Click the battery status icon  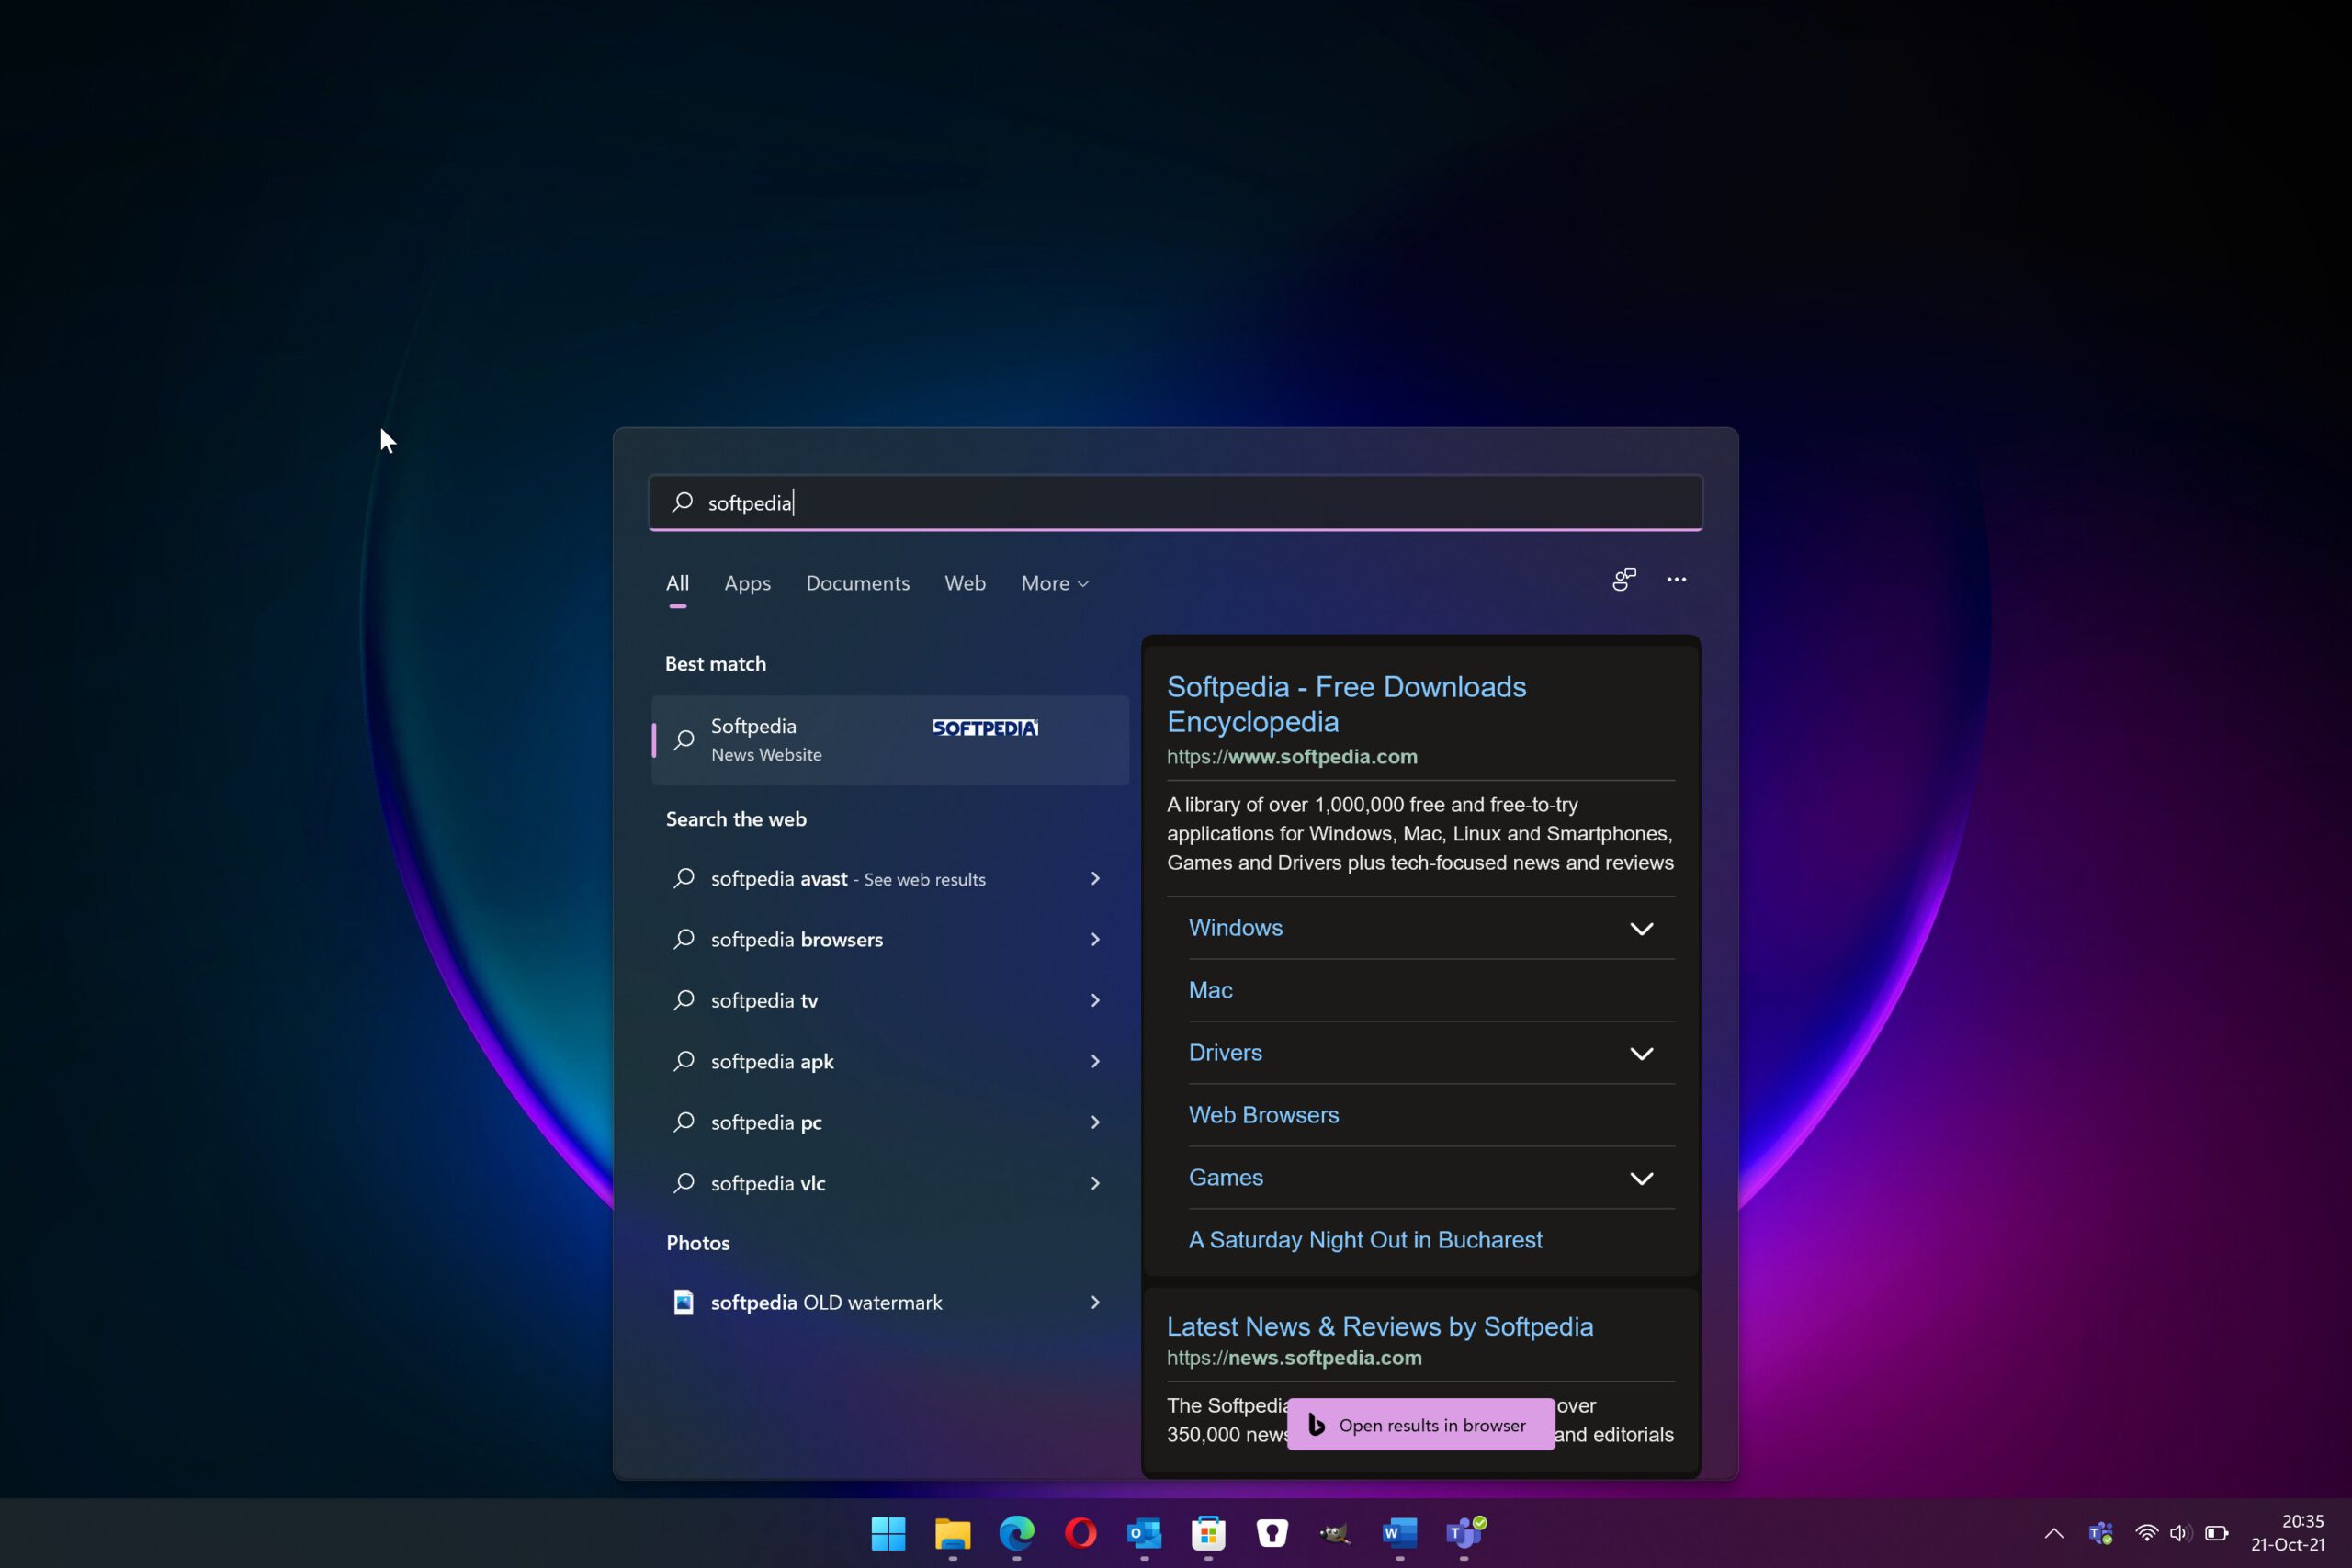(x=2217, y=1533)
